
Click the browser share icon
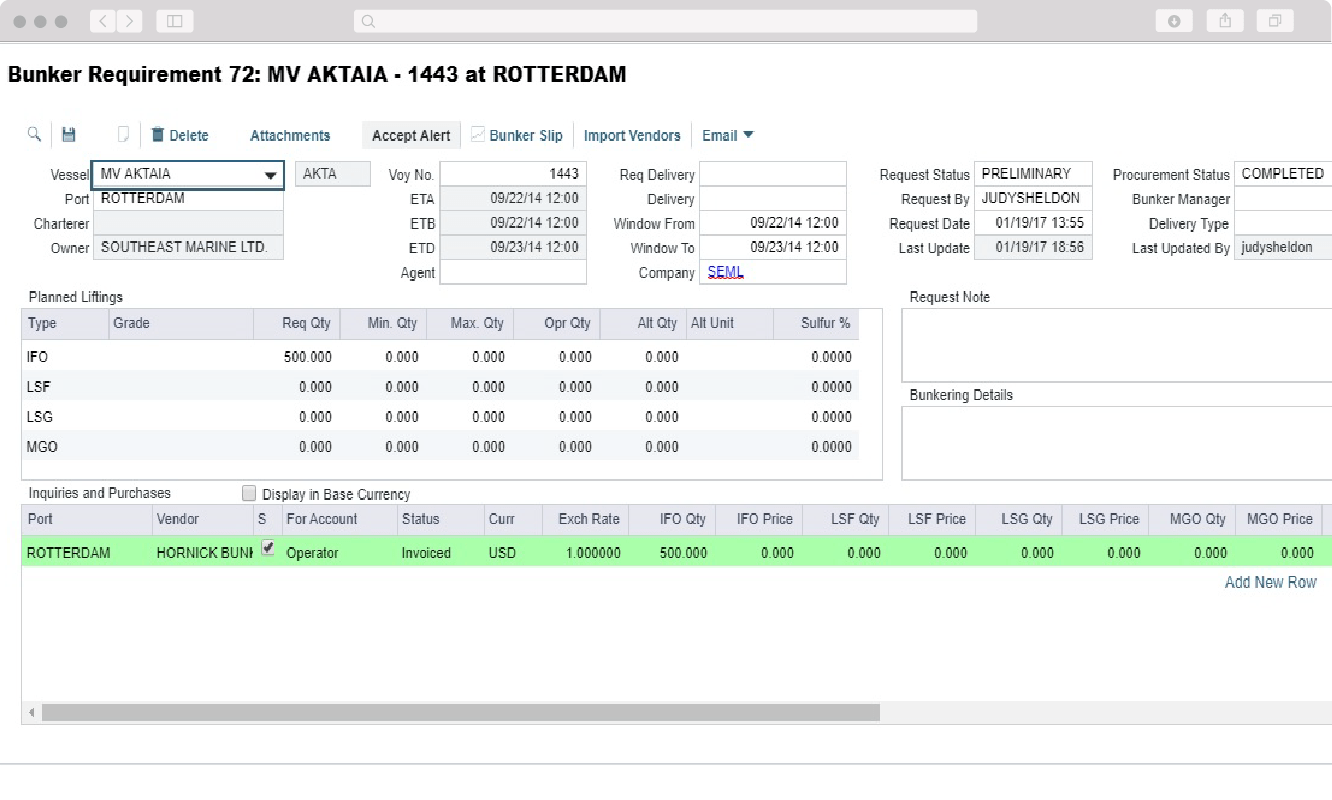1224,21
